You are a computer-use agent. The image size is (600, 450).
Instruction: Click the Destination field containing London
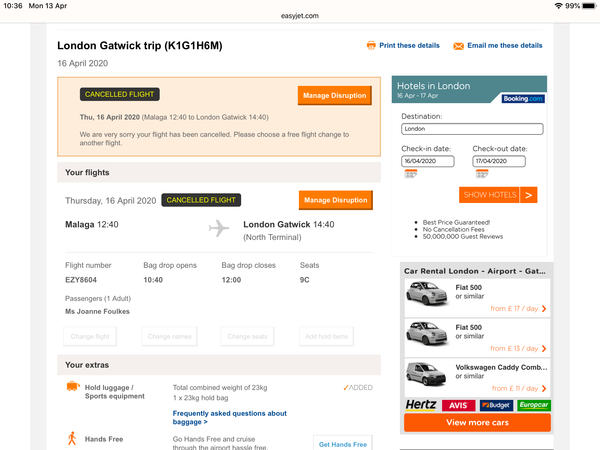tap(472, 129)
